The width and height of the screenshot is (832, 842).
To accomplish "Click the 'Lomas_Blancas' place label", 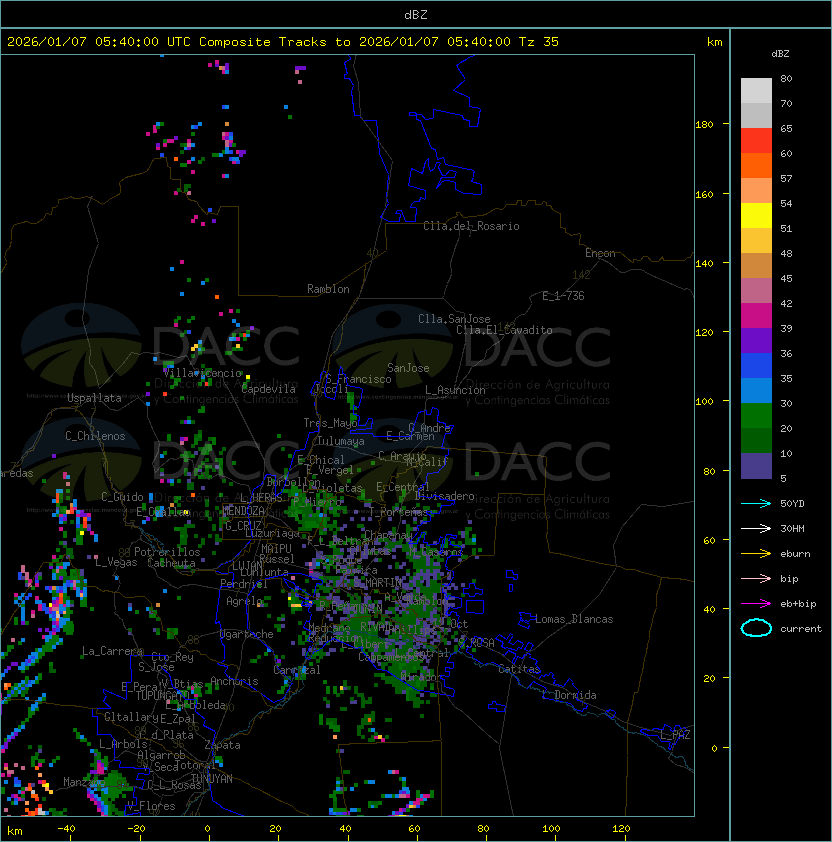I will (574, 619).
